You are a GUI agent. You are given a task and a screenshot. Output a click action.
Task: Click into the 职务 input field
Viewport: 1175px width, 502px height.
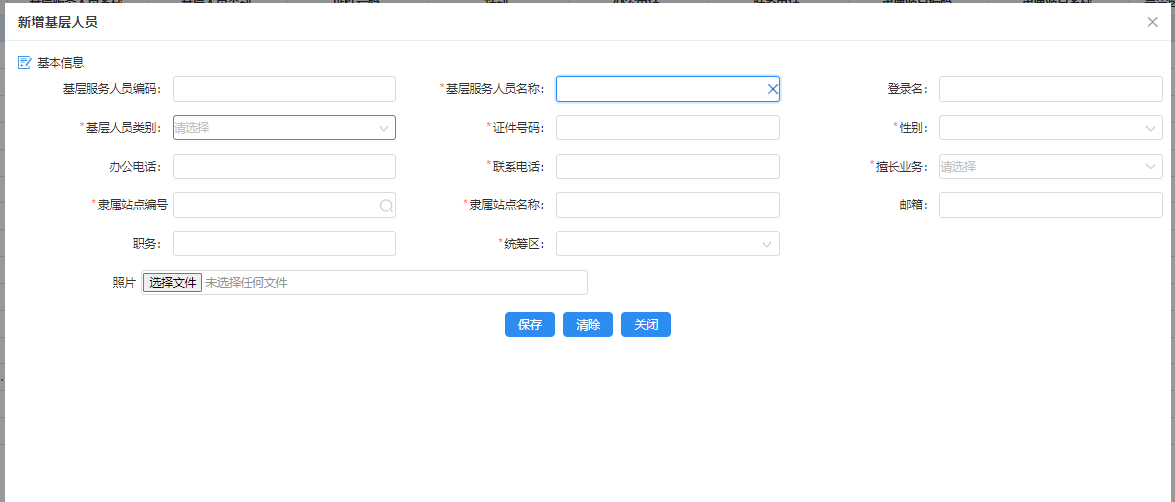284,244
